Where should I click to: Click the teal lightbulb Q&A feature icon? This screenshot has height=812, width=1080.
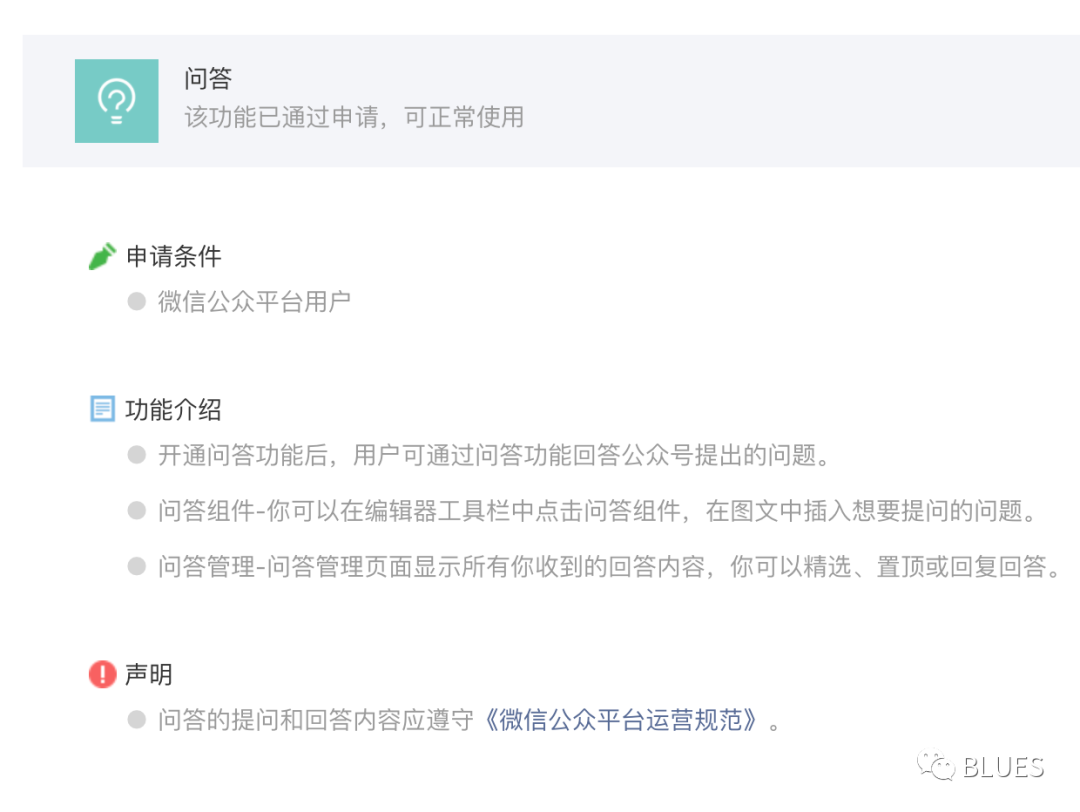(116, 101)
